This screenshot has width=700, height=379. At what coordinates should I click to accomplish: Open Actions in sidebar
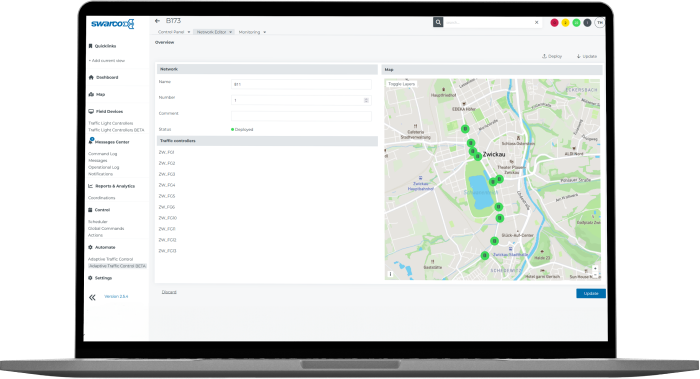click(x=95, y=235)
